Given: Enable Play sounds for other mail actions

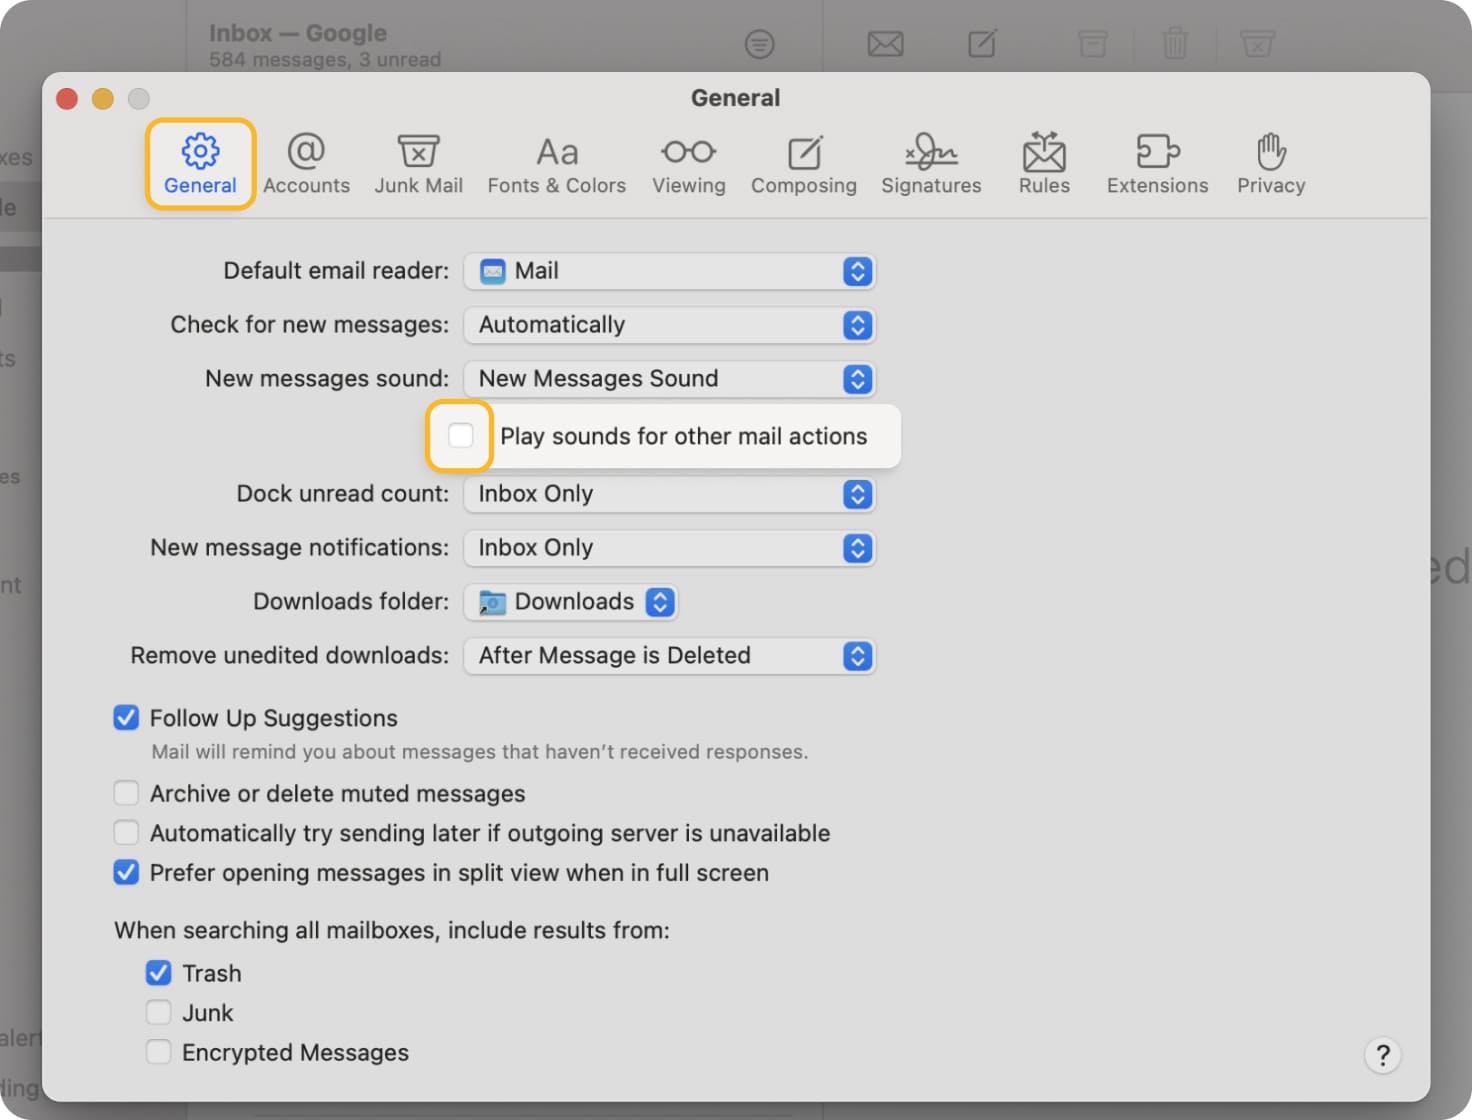Looking at the screenshot, I should (460, 435).
